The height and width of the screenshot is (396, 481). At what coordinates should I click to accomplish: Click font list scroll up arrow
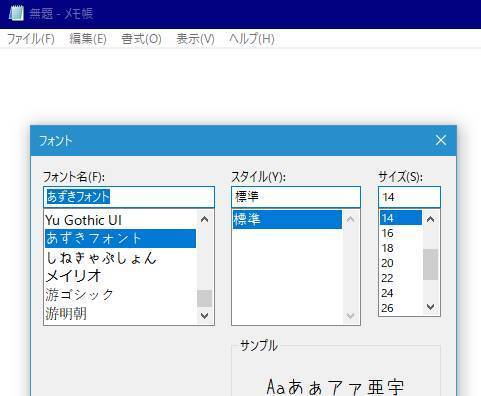click(x=204, y=219)
